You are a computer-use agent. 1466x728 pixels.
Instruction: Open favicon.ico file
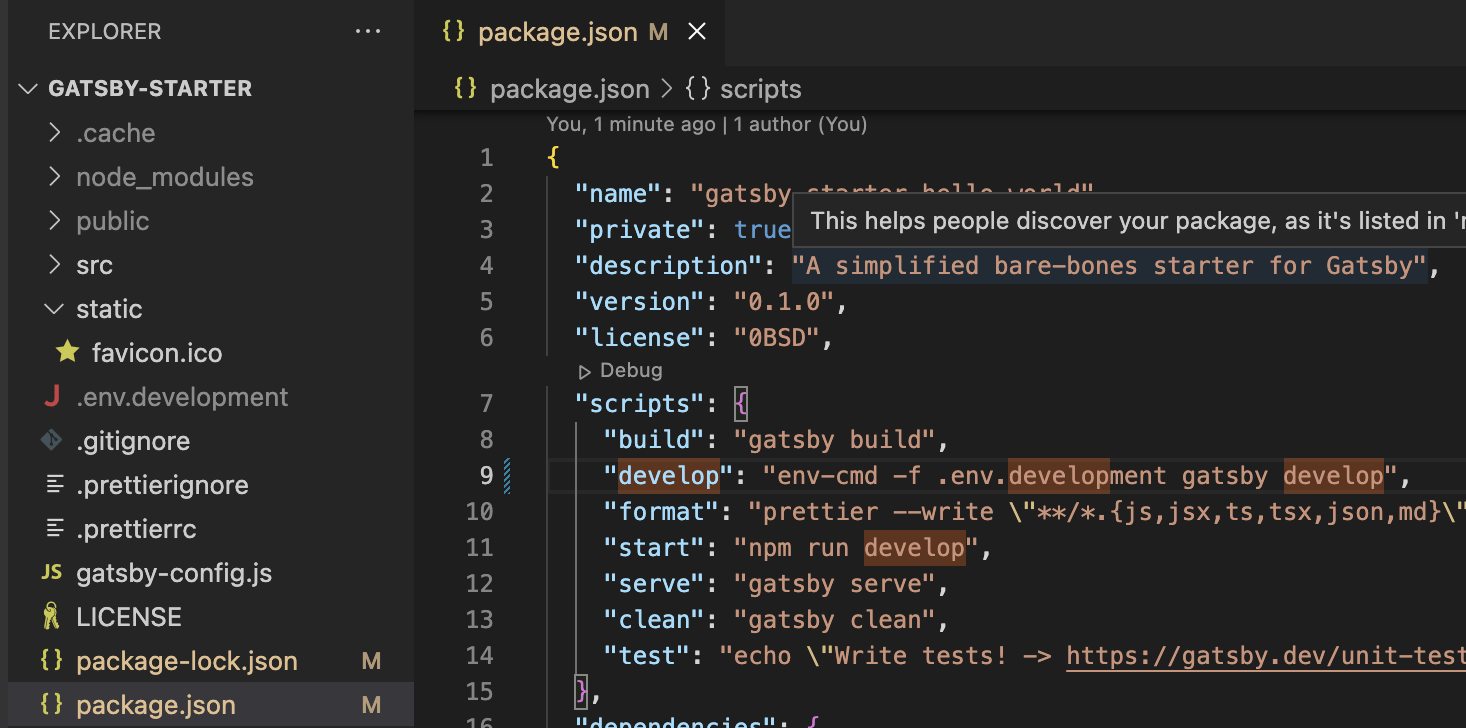point(157,353)
